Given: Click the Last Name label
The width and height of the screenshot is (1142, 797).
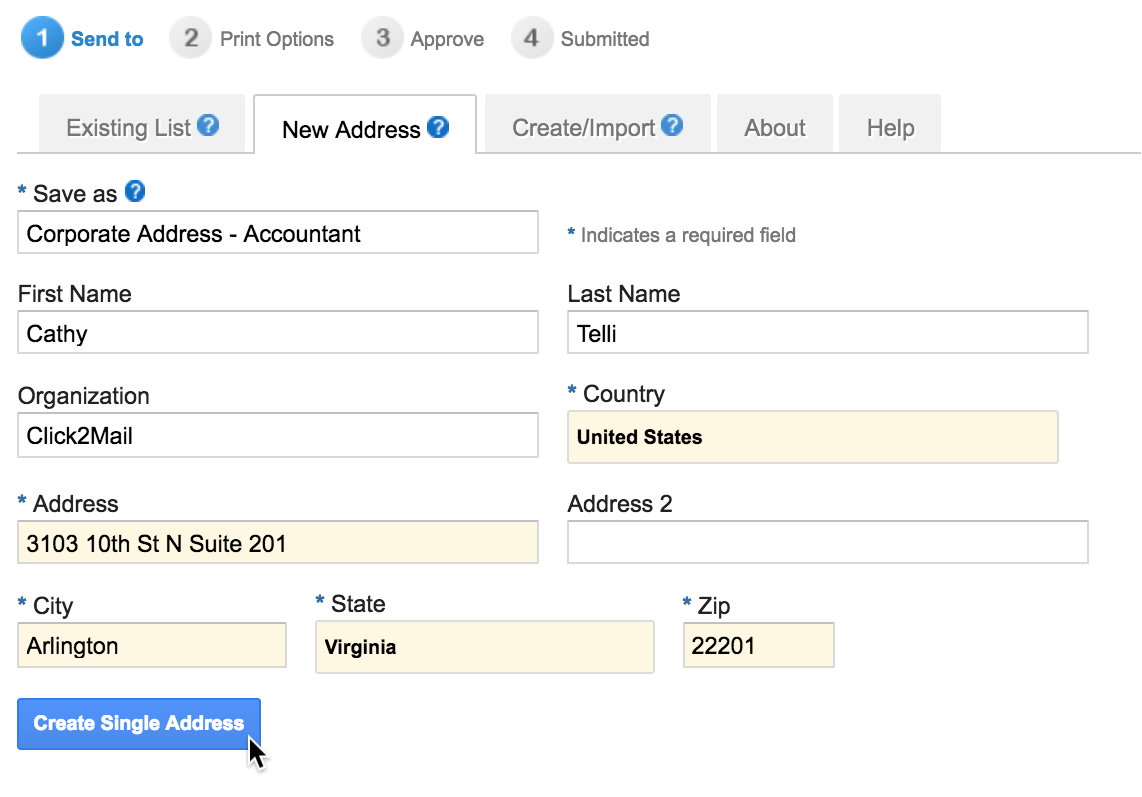Looking at the screenshot, I should click(x=624, y=294).
